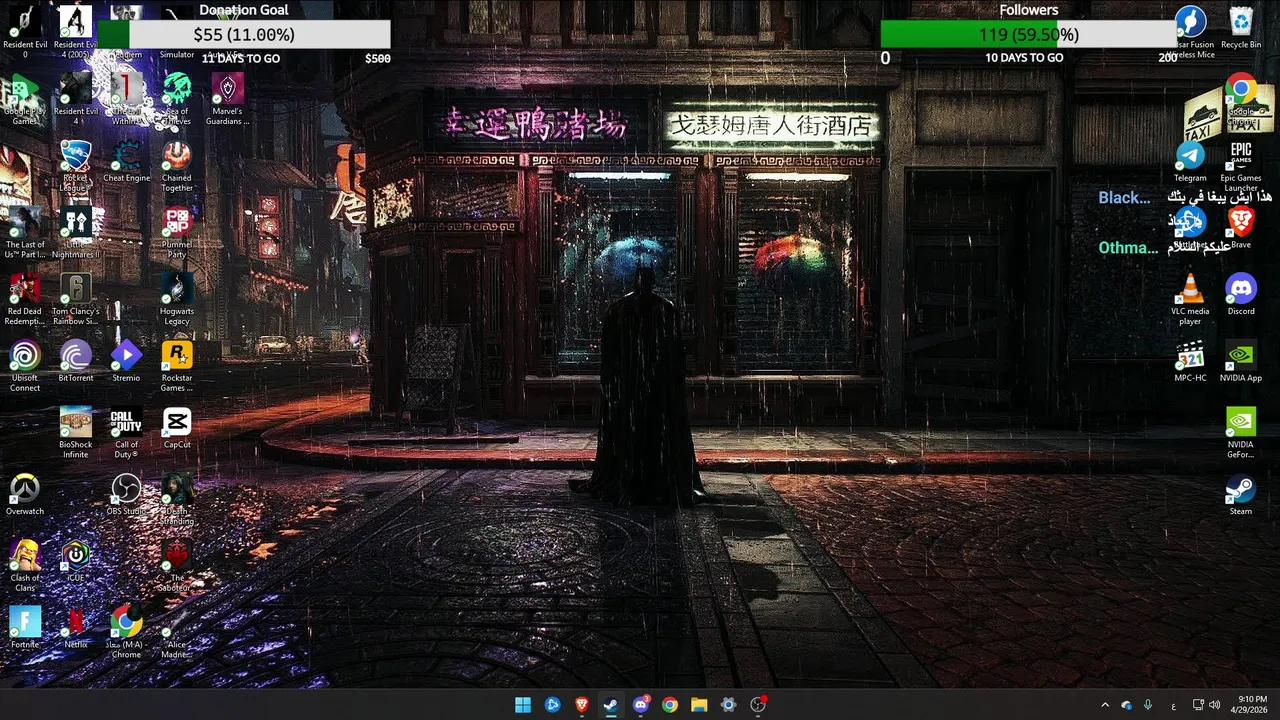Viewport: 1280px width, 720px height.
Task: Open The Evil Within 2 desktop icon
Action: 126,100
